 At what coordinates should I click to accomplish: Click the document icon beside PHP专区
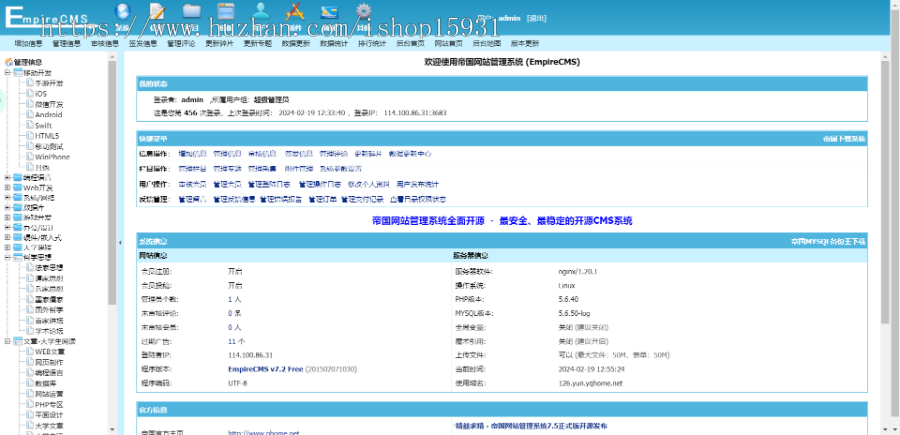point(30,405)
